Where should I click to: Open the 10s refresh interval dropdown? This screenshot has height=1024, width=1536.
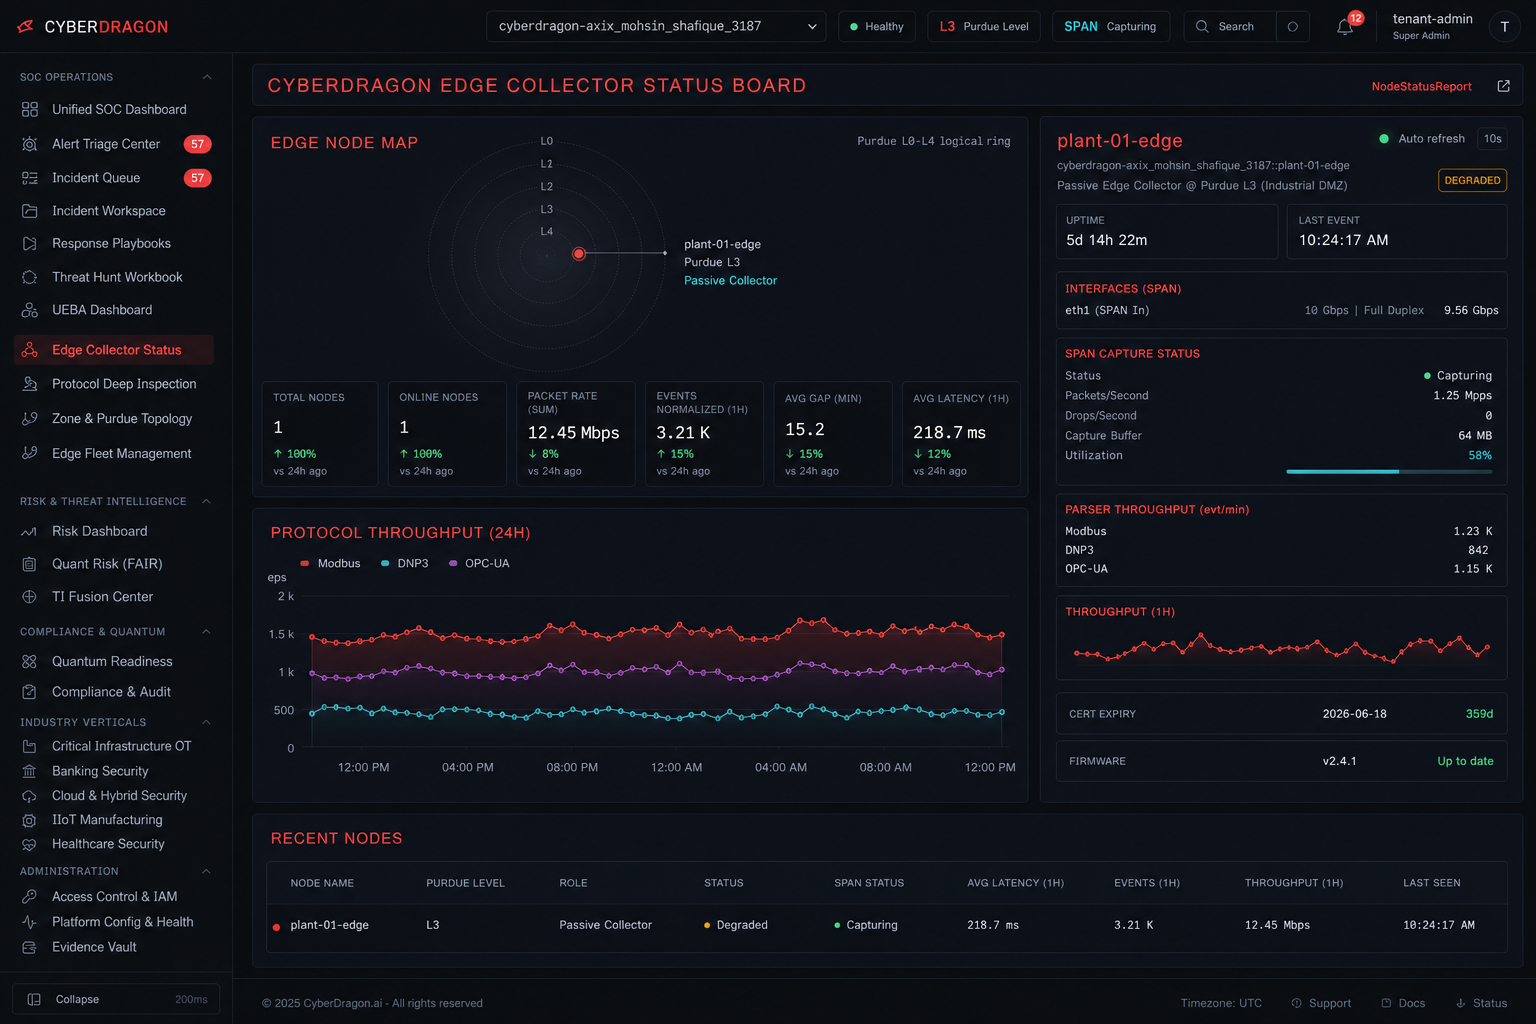(x=1492, y=139)
